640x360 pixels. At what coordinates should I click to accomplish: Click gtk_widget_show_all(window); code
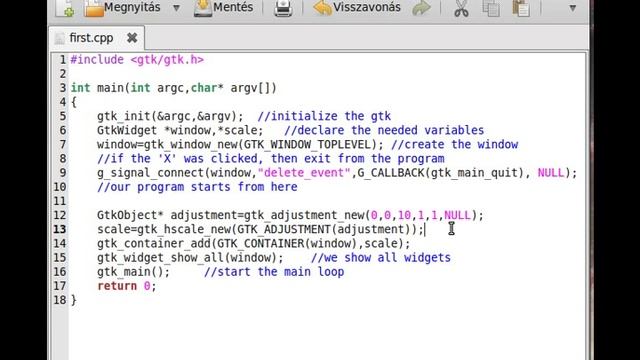tap(190, 258)
